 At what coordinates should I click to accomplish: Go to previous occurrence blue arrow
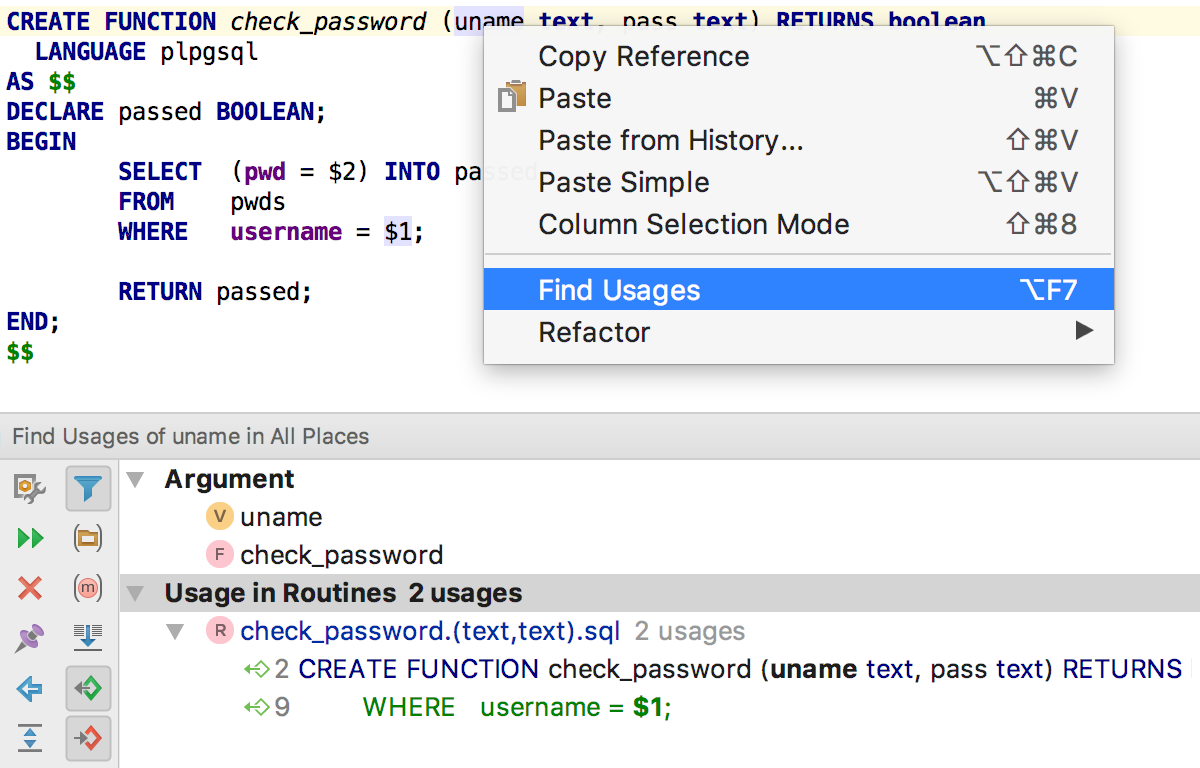(x=30, y=689)
